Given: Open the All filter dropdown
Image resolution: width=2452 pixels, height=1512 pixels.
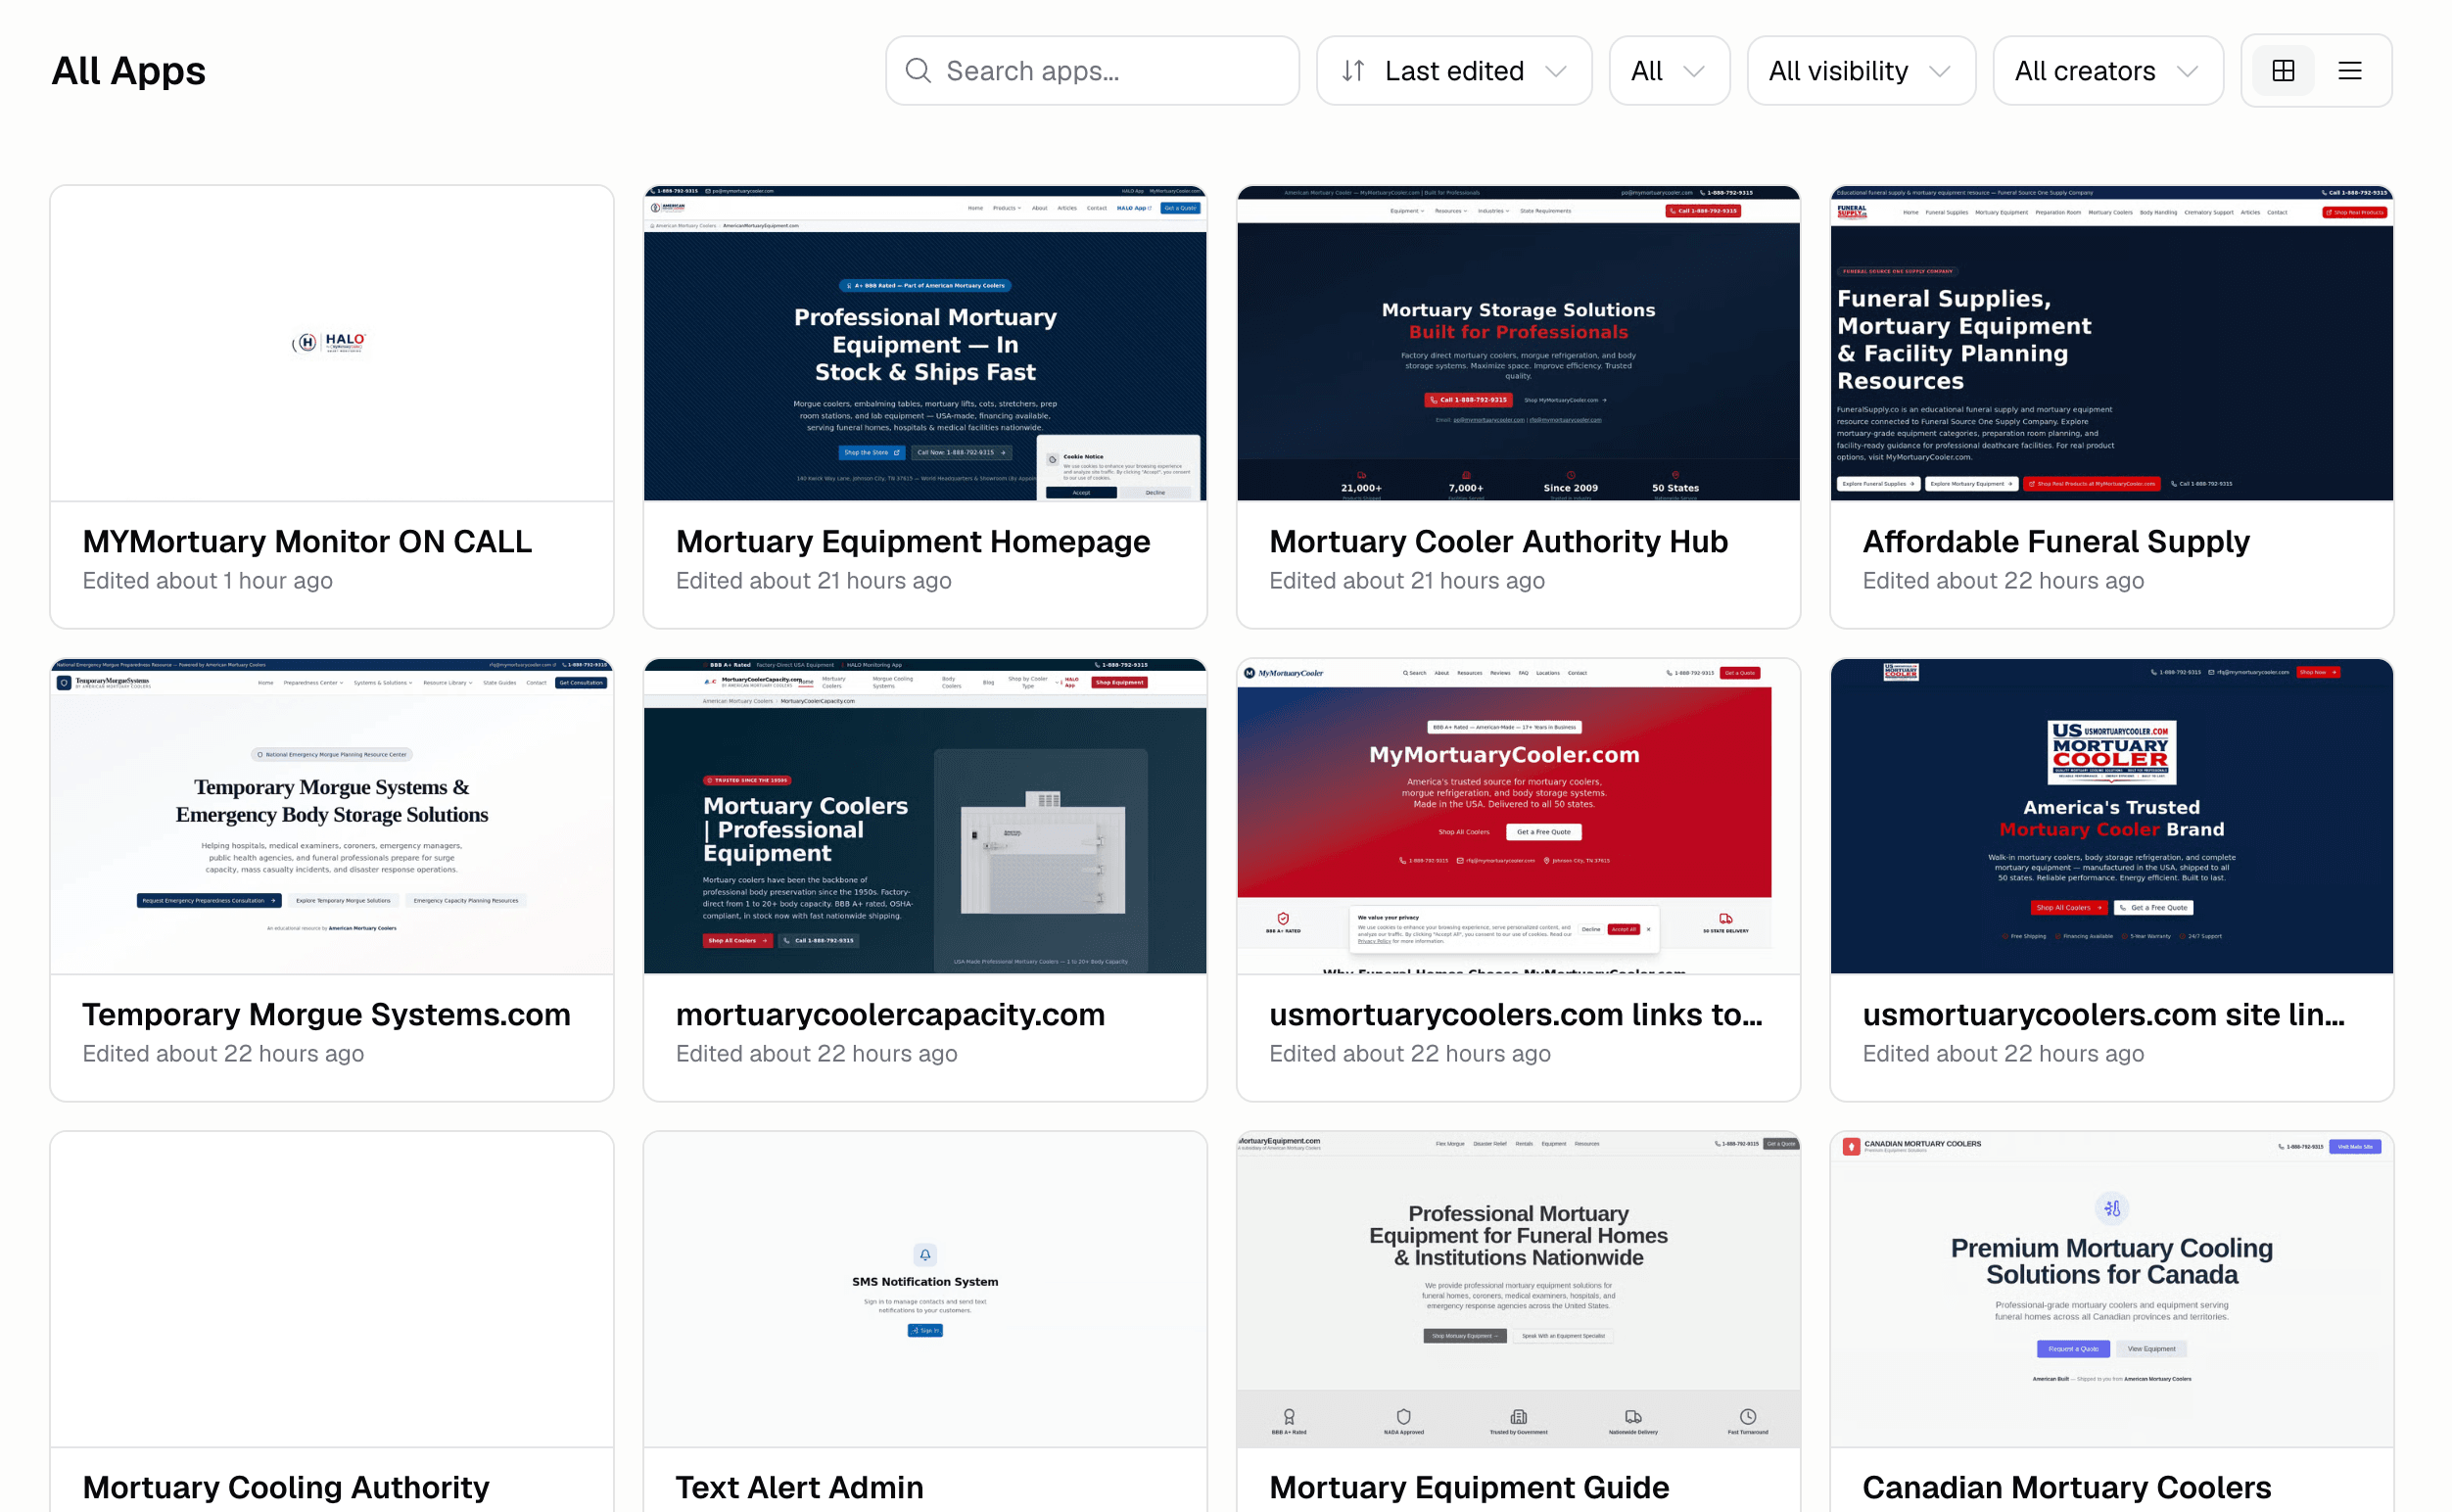Looking at the screenshot, I should [x=1669, y=71].
